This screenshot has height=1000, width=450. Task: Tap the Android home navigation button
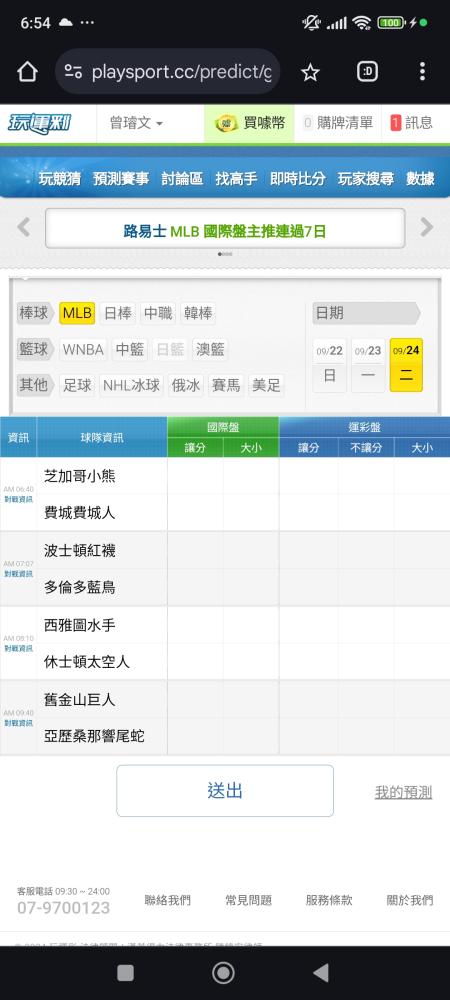click(x=223, y=973)
